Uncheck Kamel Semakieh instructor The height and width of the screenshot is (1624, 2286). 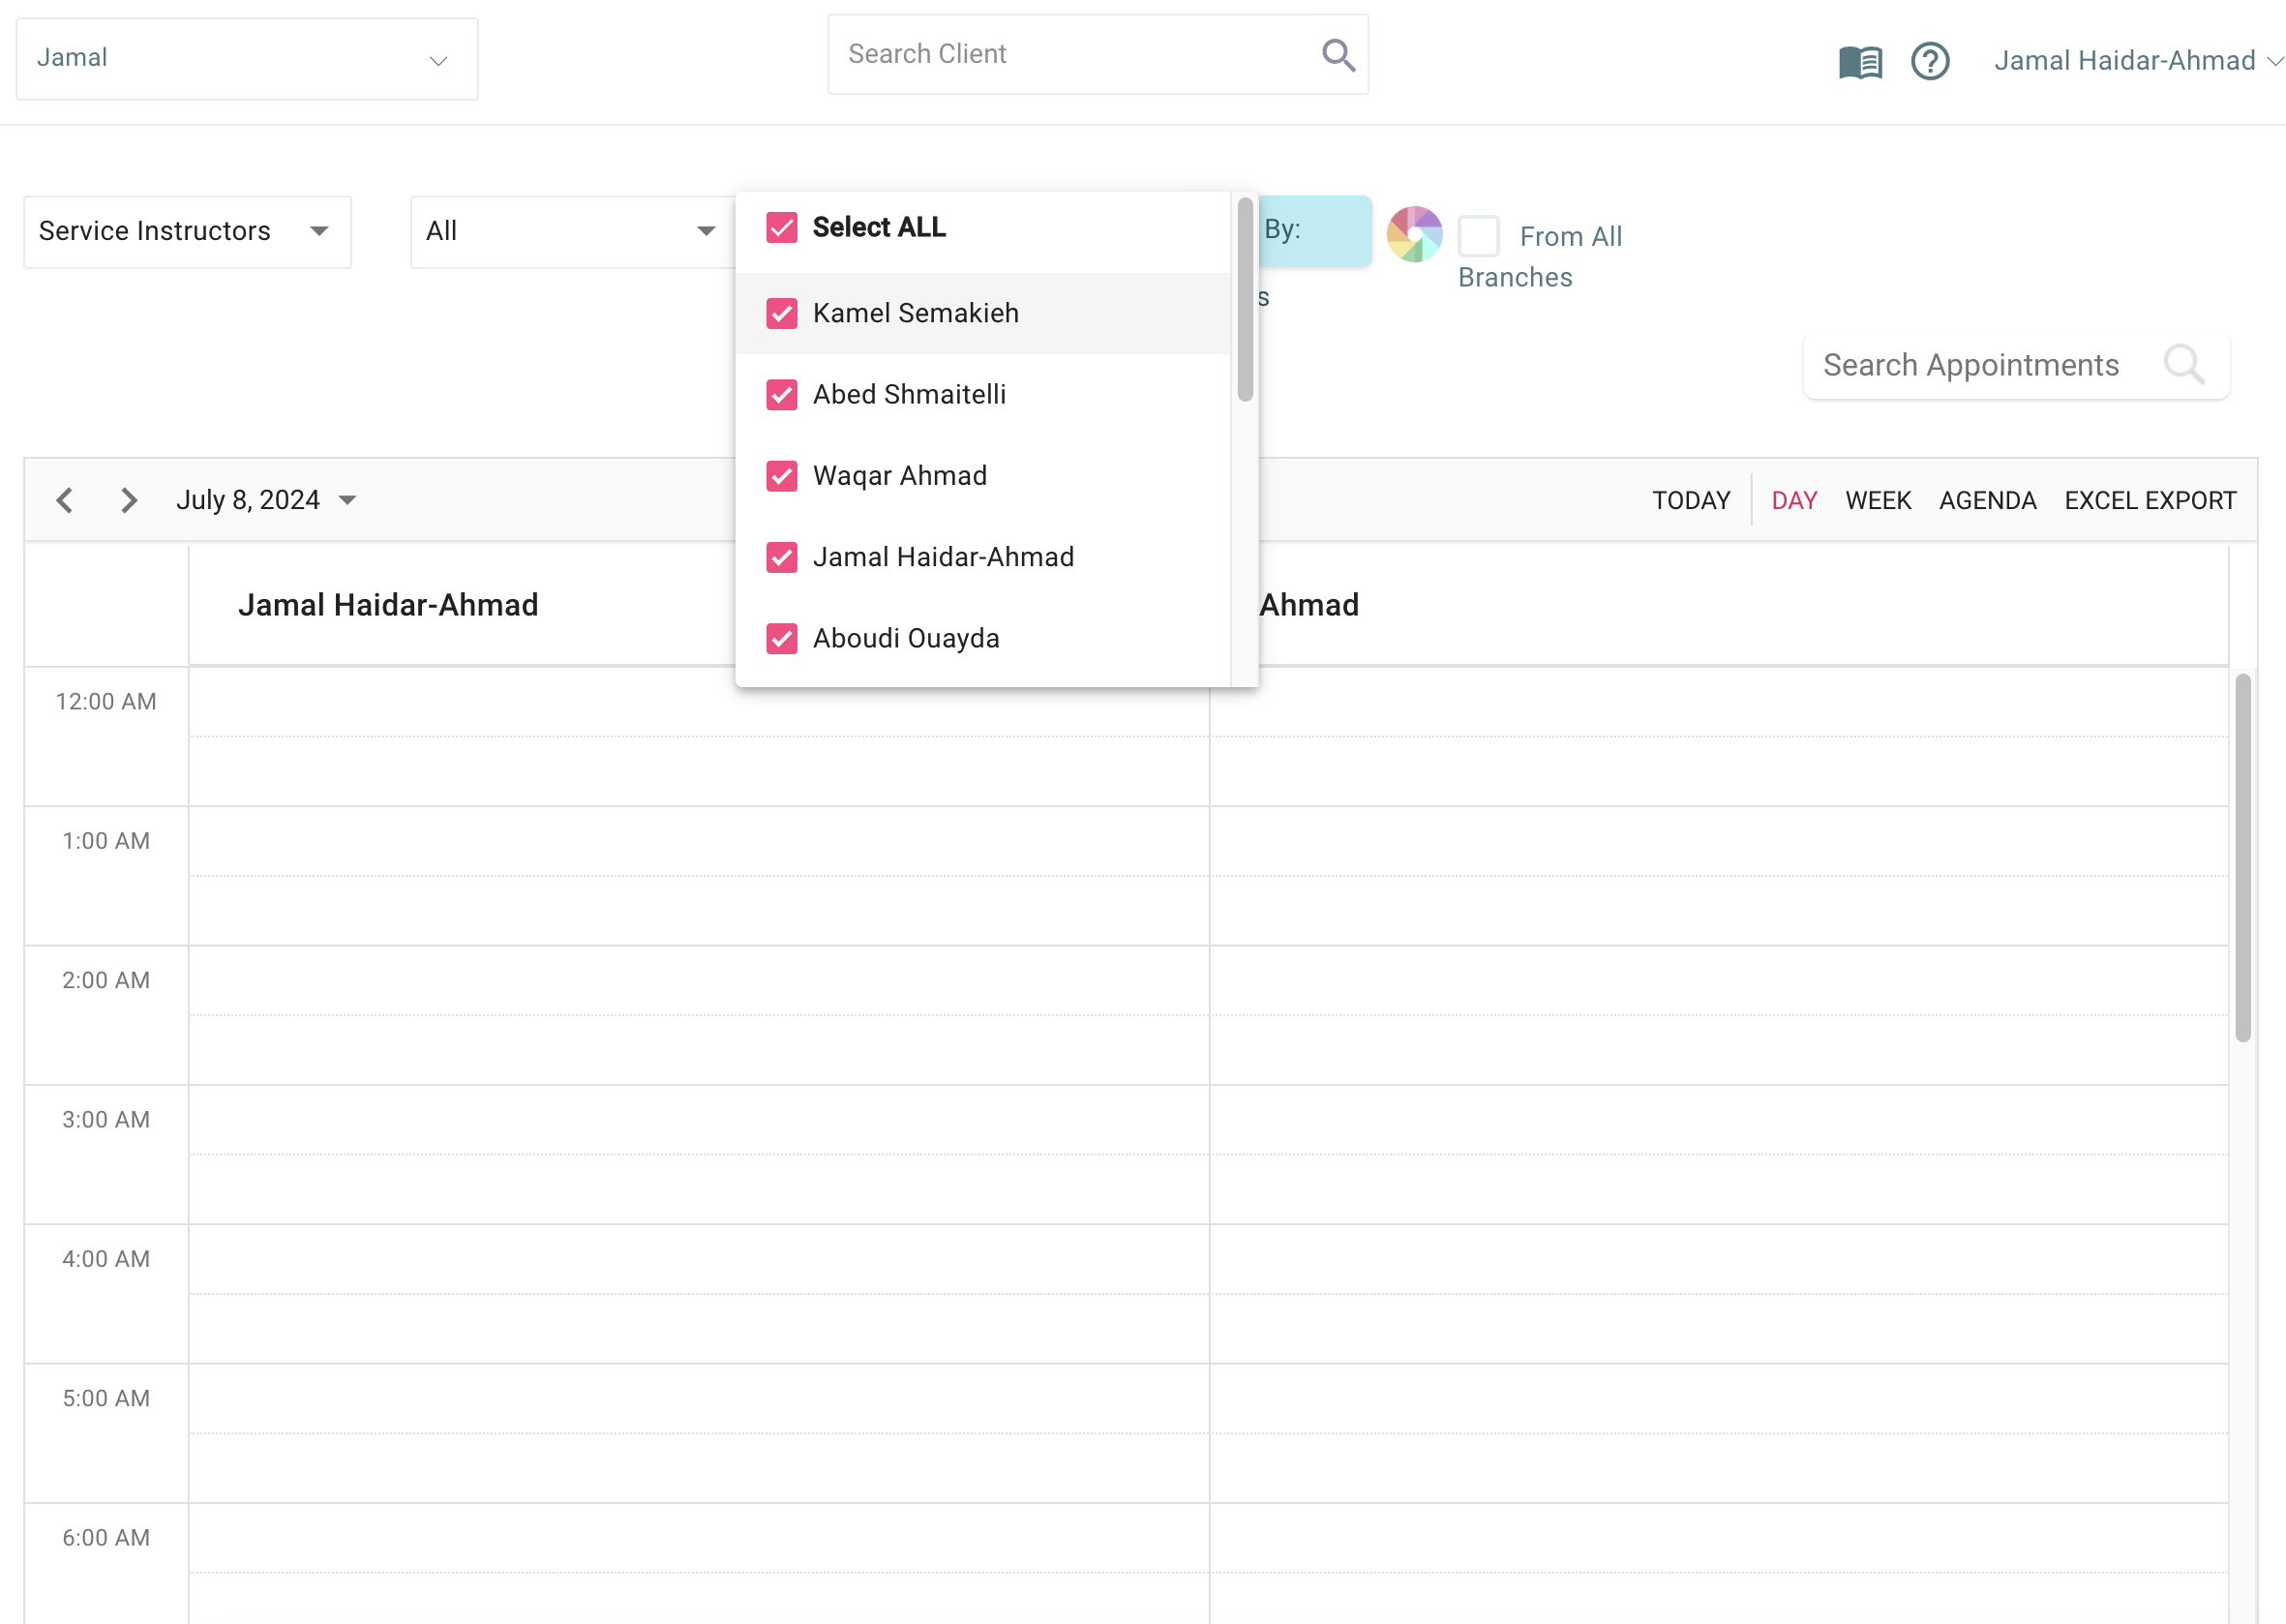781,314
